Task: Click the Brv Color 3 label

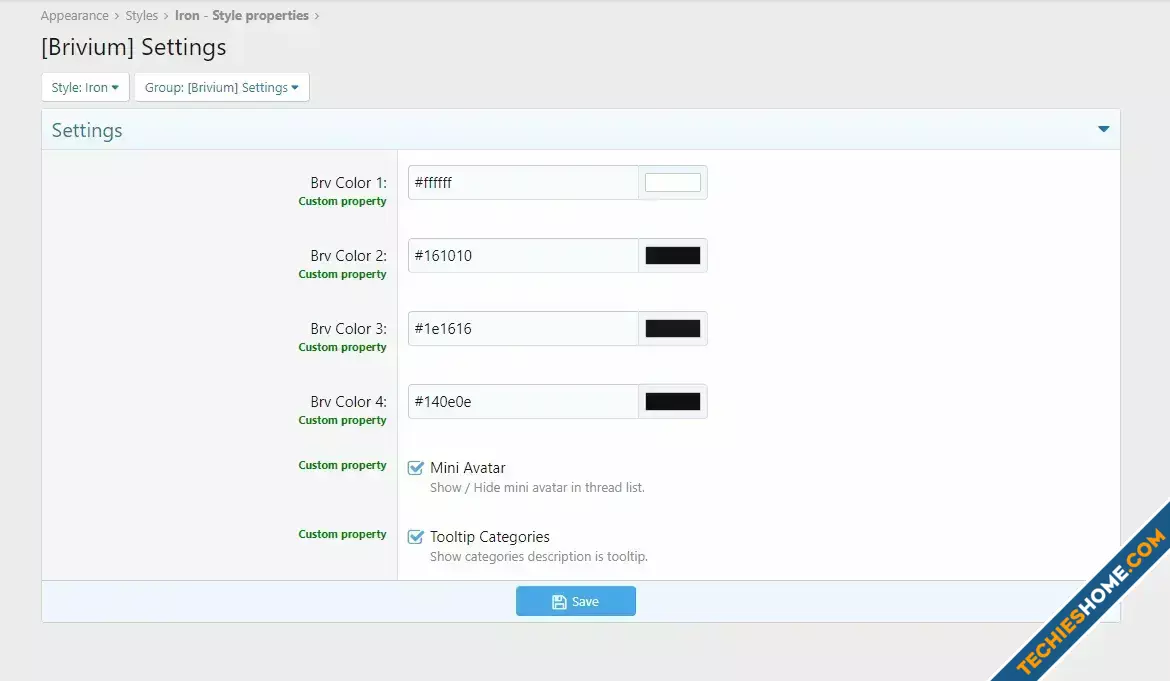Action: pyautogui.click(x=348, y=329)
